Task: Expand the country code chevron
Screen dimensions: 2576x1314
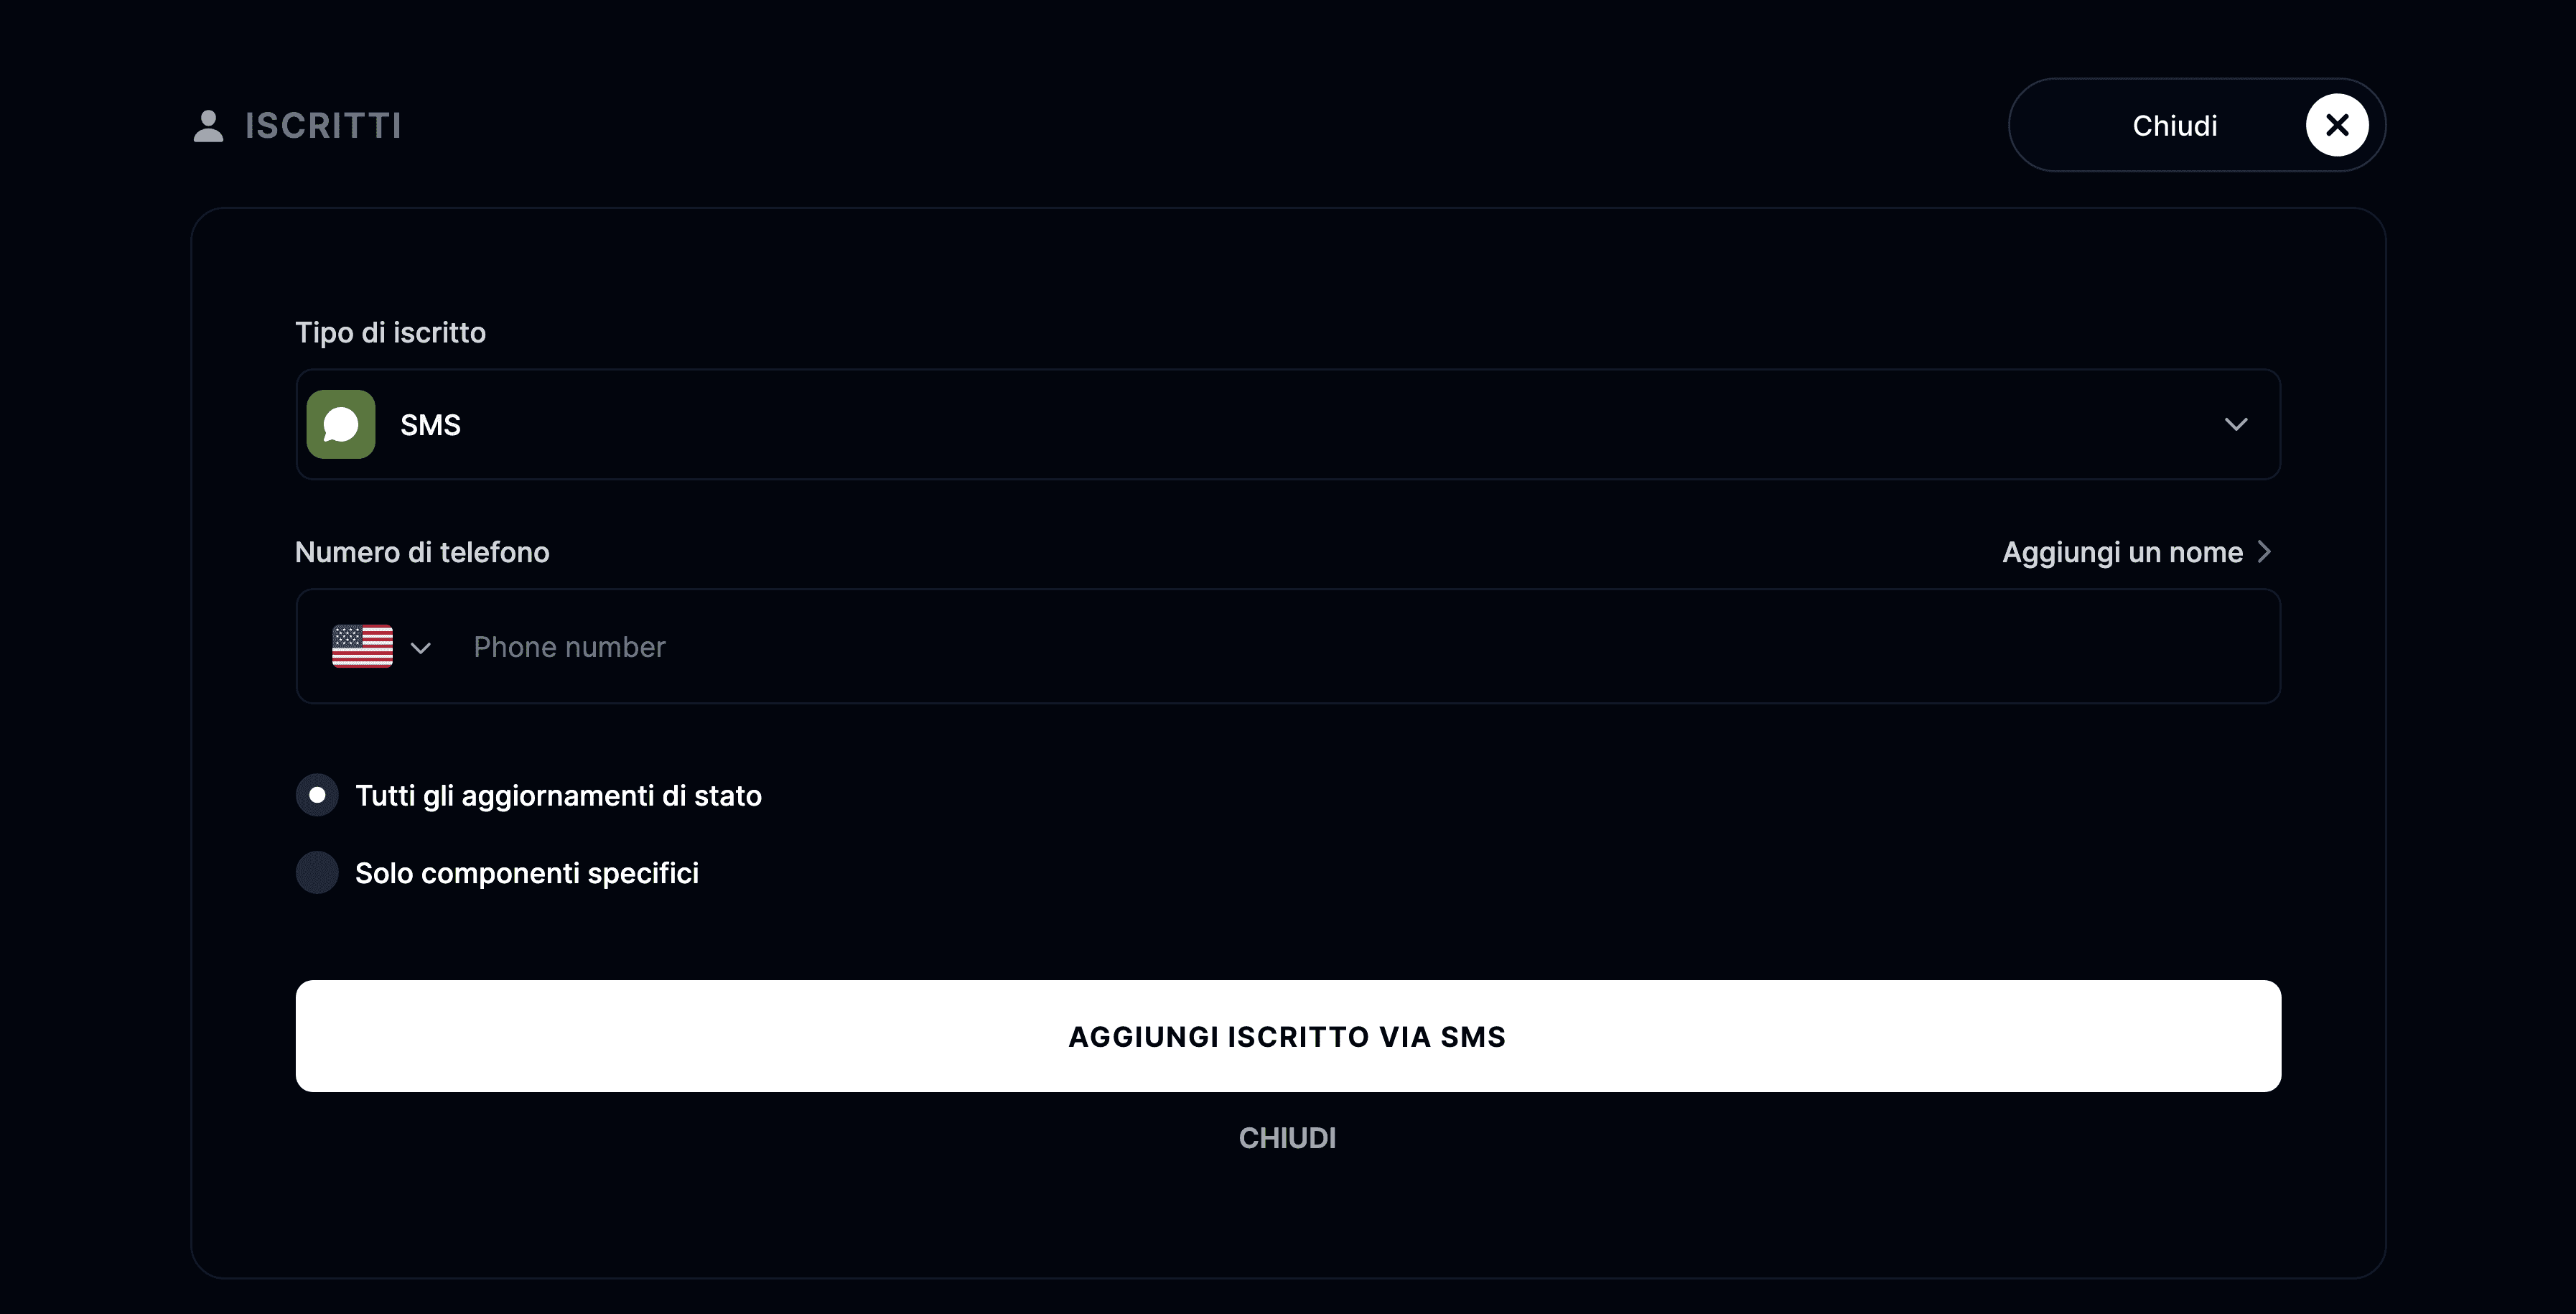Action: (421, 648)
